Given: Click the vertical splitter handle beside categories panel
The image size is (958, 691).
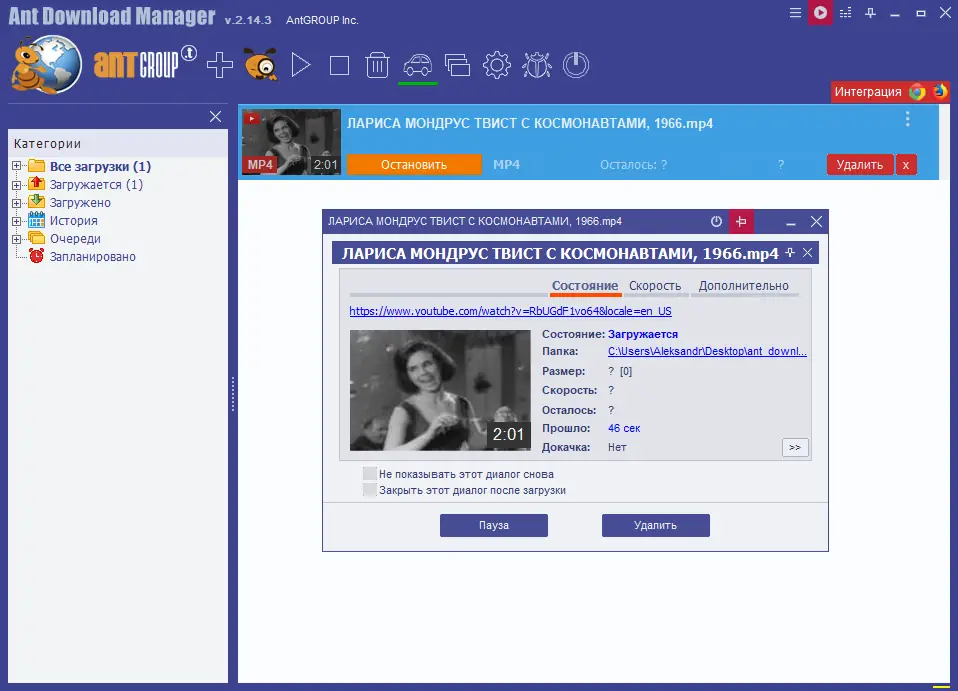Looking at the screenshot, I should click(x=233, y=394).
